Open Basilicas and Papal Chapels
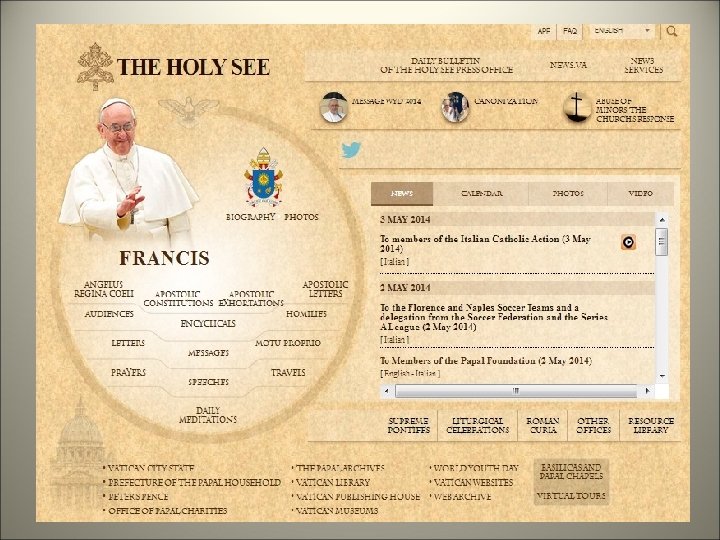720x540 pixels. click(571, 472)
